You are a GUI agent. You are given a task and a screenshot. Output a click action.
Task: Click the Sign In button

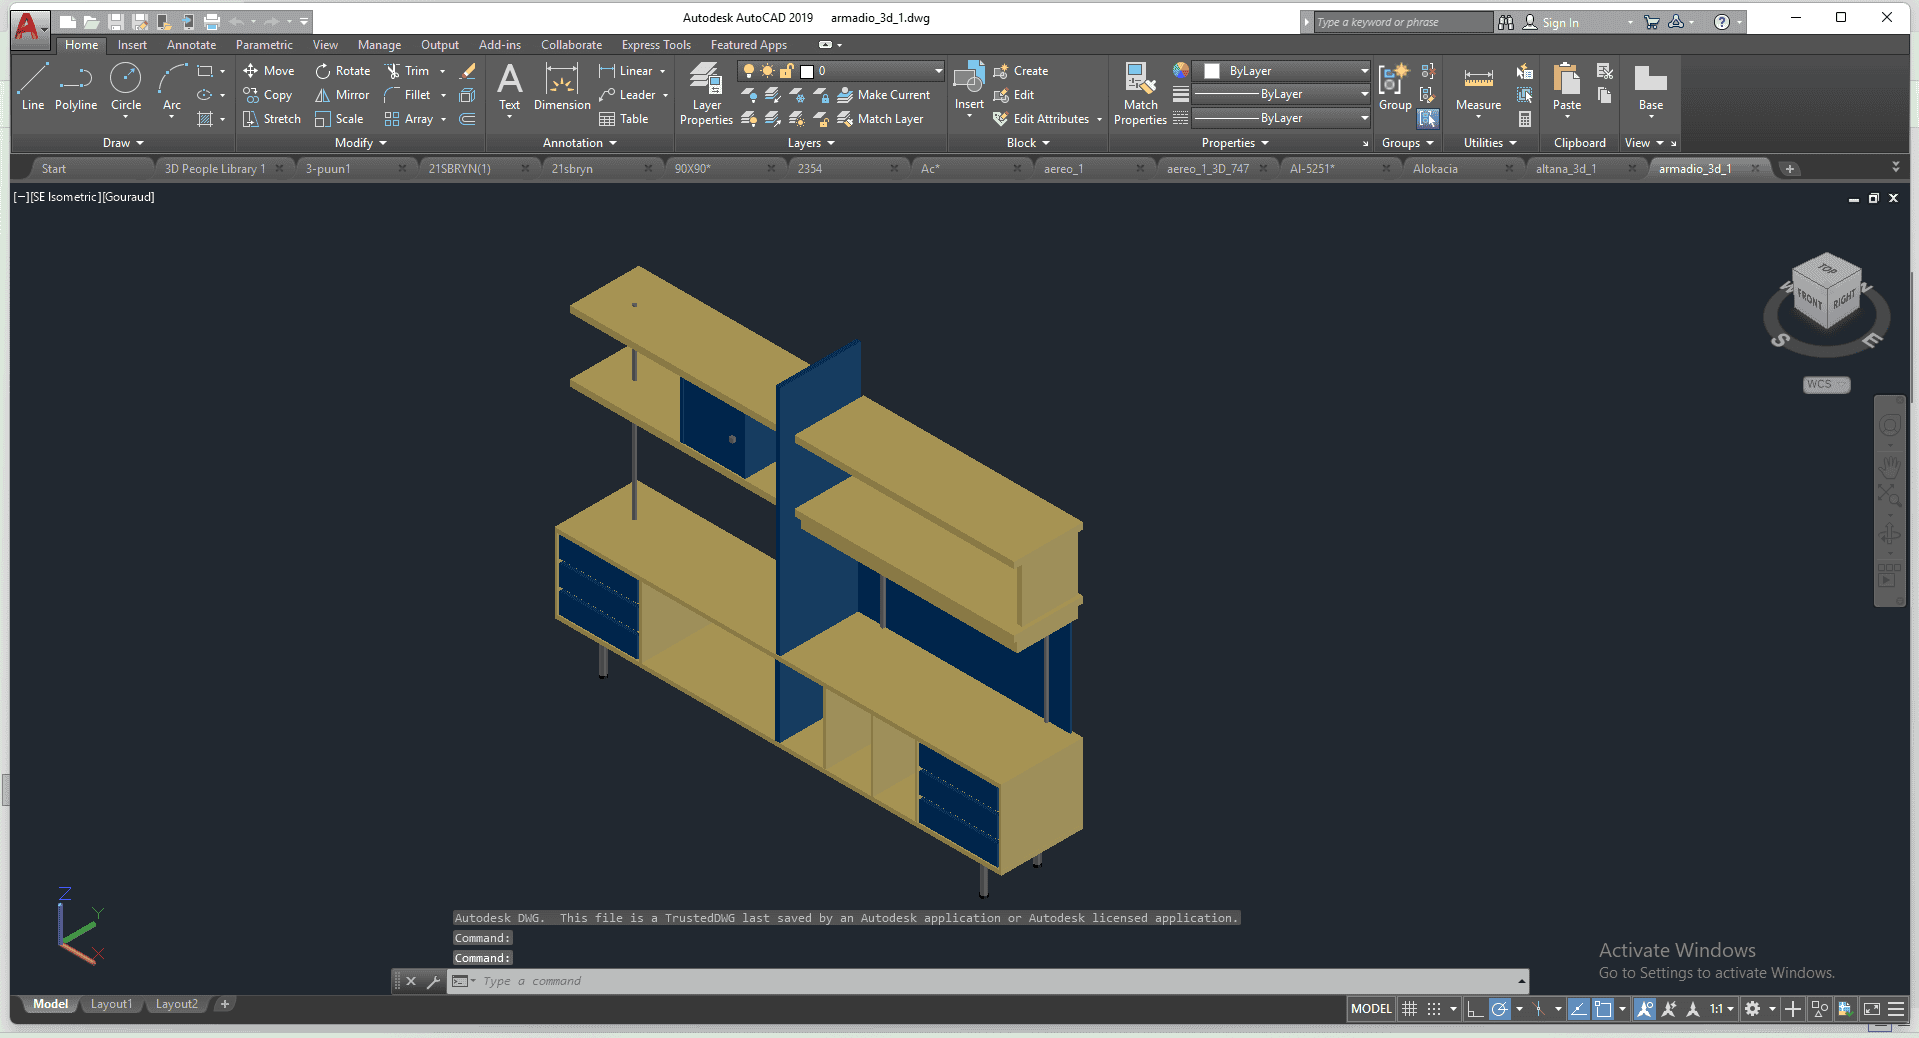click(x=1559, y=22)
